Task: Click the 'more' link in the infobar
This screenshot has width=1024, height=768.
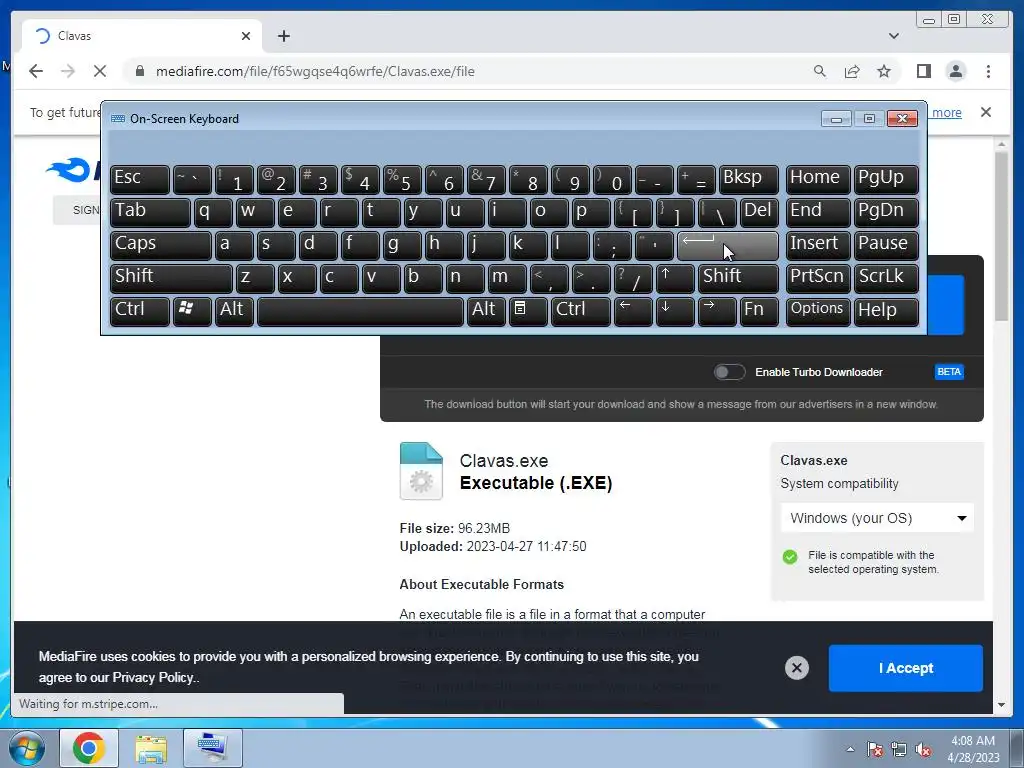Action: [946, 112]
